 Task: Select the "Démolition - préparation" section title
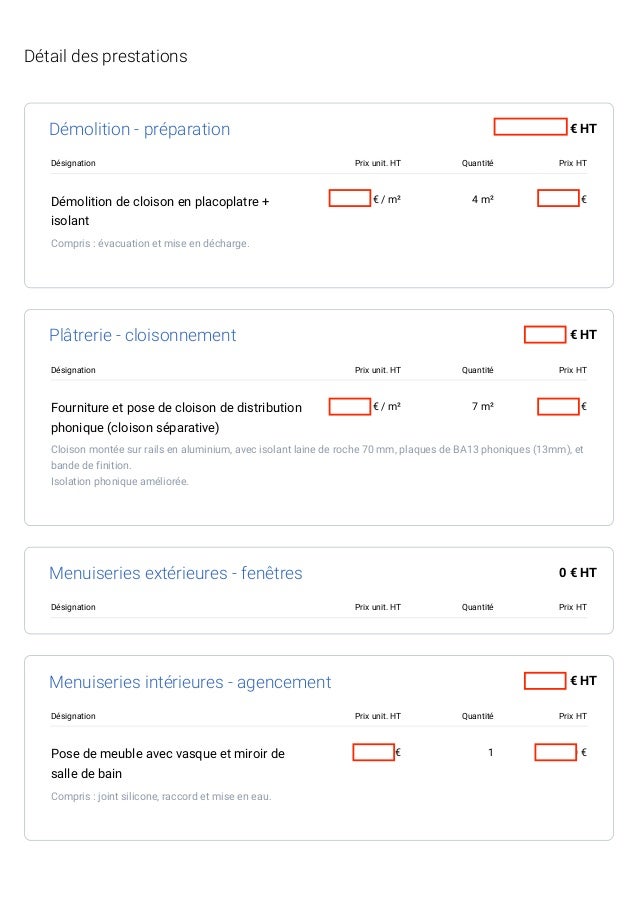click(139, 130)
